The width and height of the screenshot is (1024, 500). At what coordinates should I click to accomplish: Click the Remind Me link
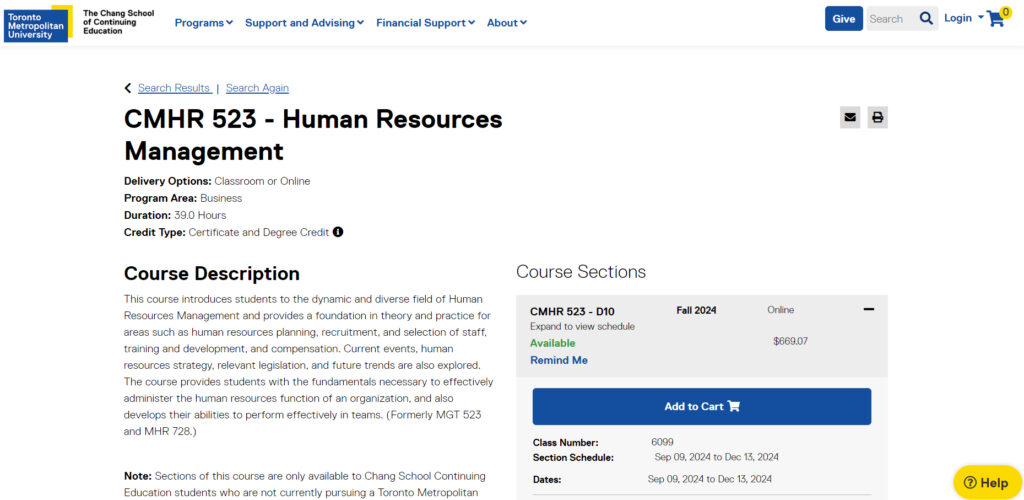pyautogui.click(x=559, y=360)
